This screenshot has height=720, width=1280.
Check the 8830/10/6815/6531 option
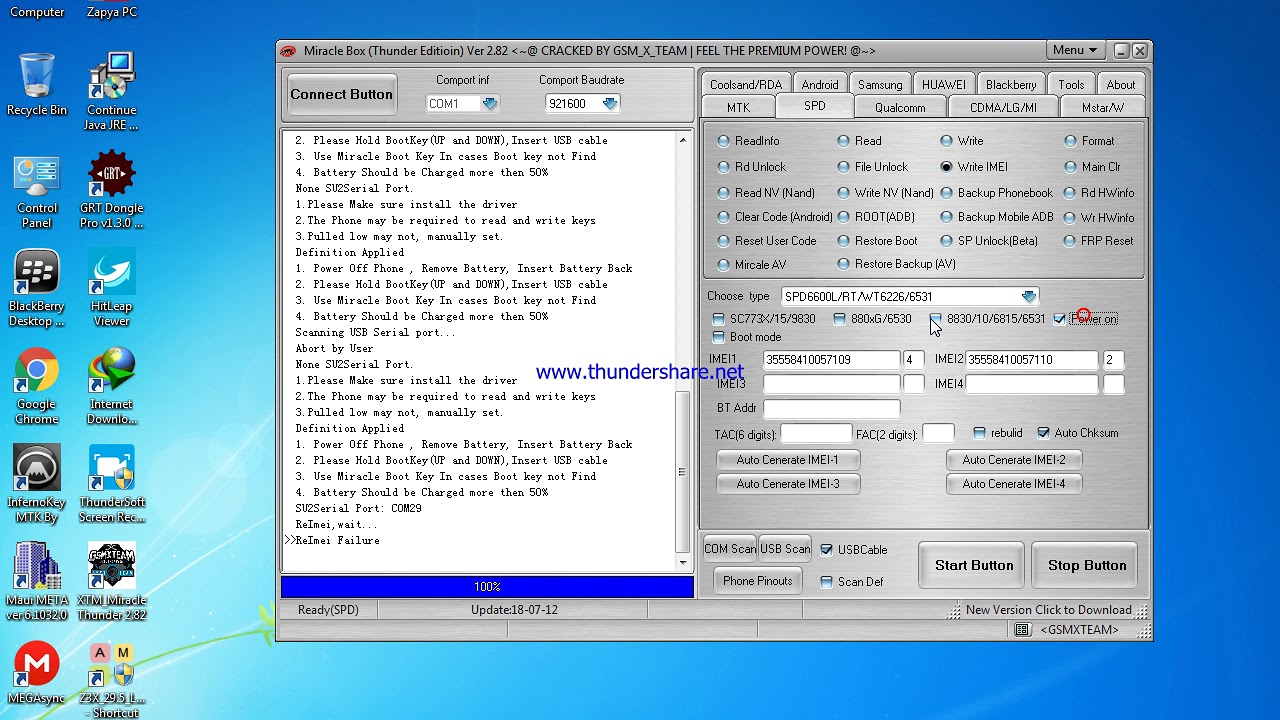(x=935, y=319)
